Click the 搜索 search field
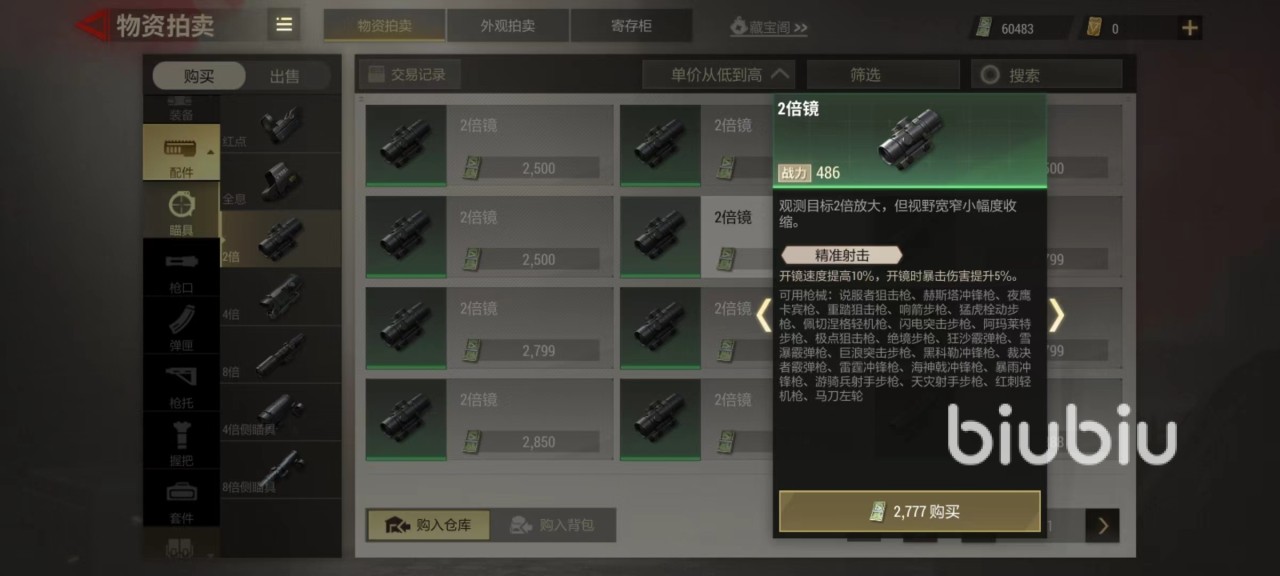The image size is (1280, 576). (x=1047, y=74)
